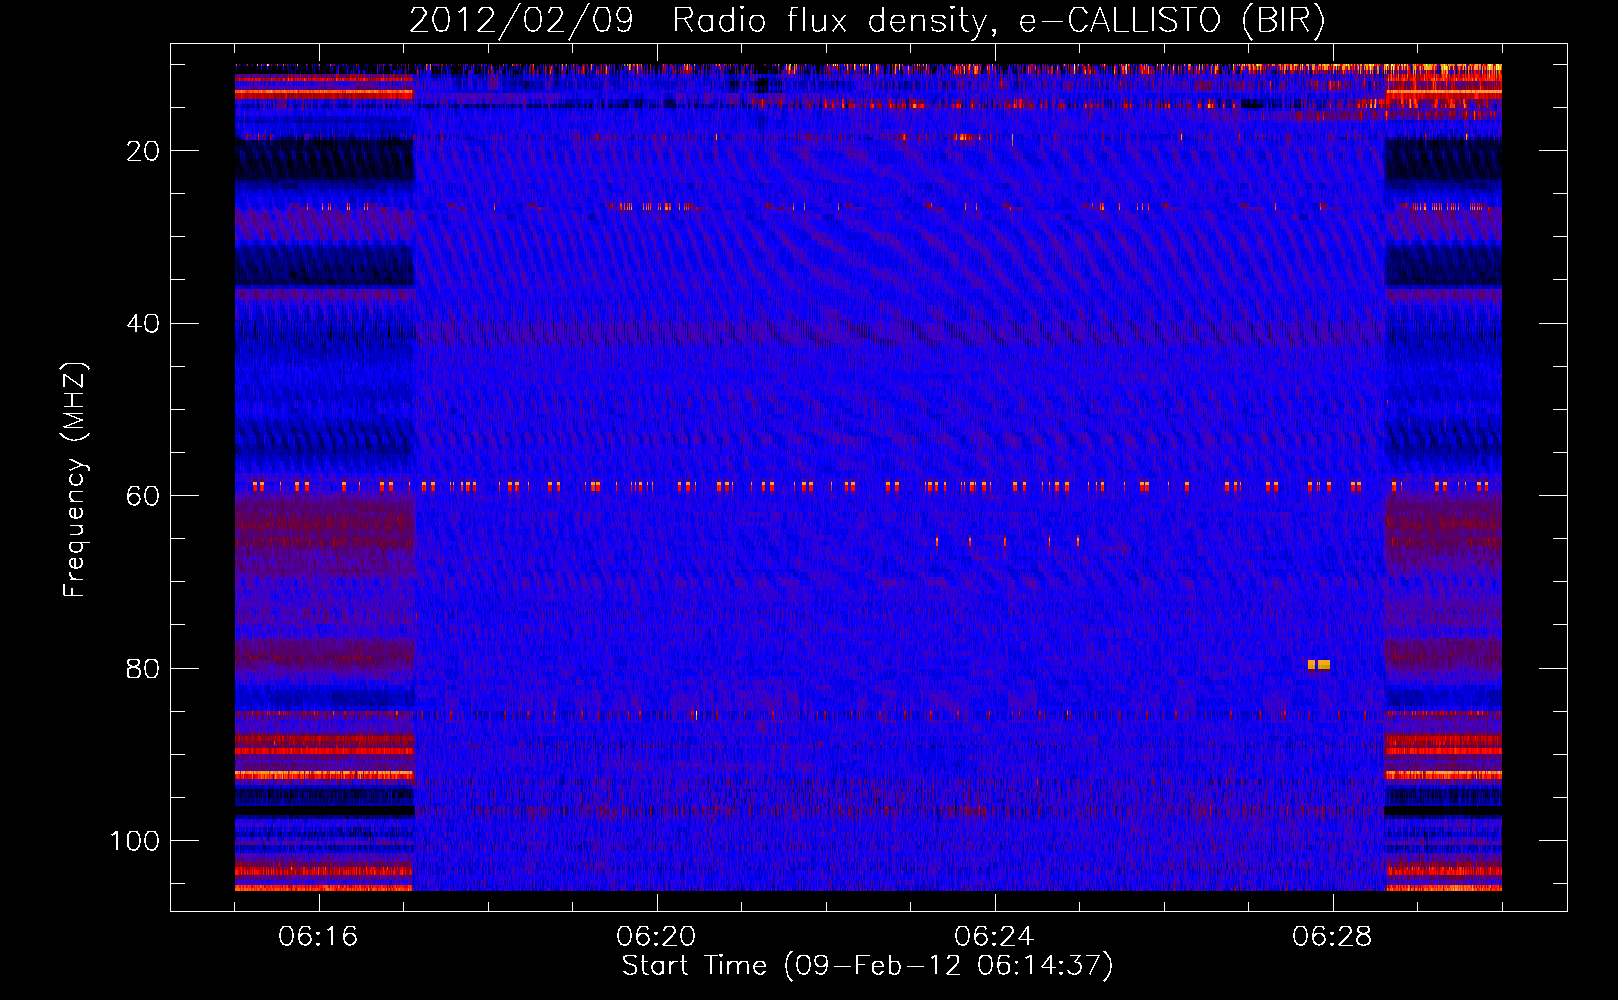Click the orange burst spot near 80 MHz
The width and height of the screenshot is (1618, 1000).
[1319, 665]
